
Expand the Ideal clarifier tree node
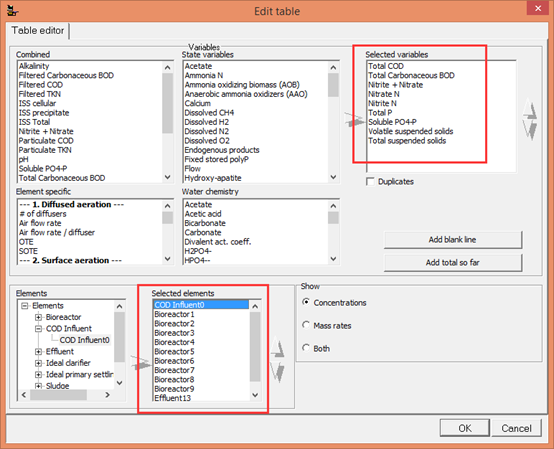38,363
